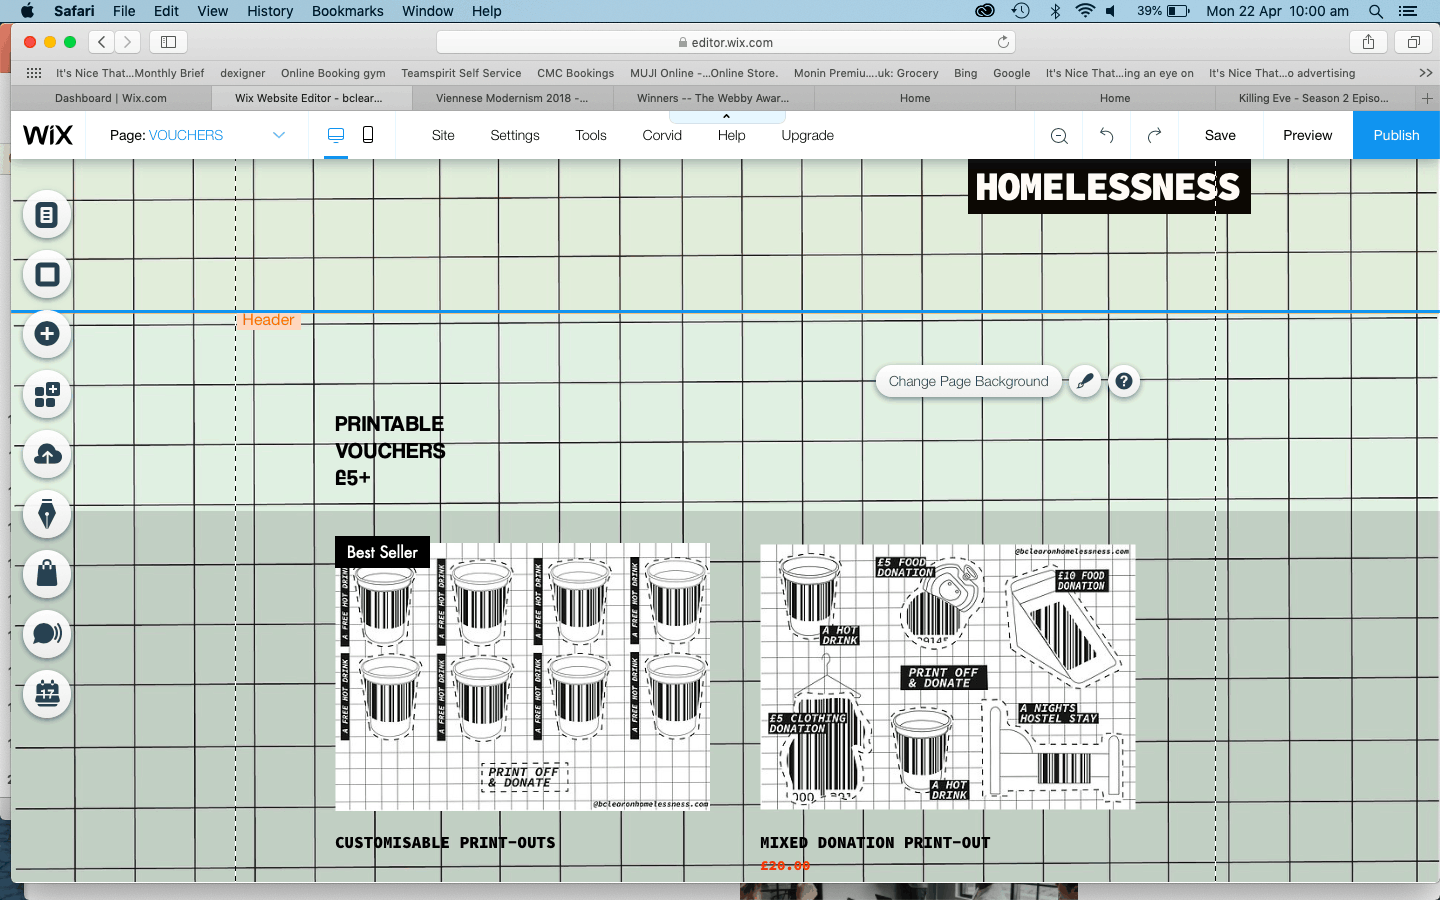The width and height of the screenshot is (1440, 900).
Task: Open the Bookings calendar icon
Action: (x=47, y=693)
